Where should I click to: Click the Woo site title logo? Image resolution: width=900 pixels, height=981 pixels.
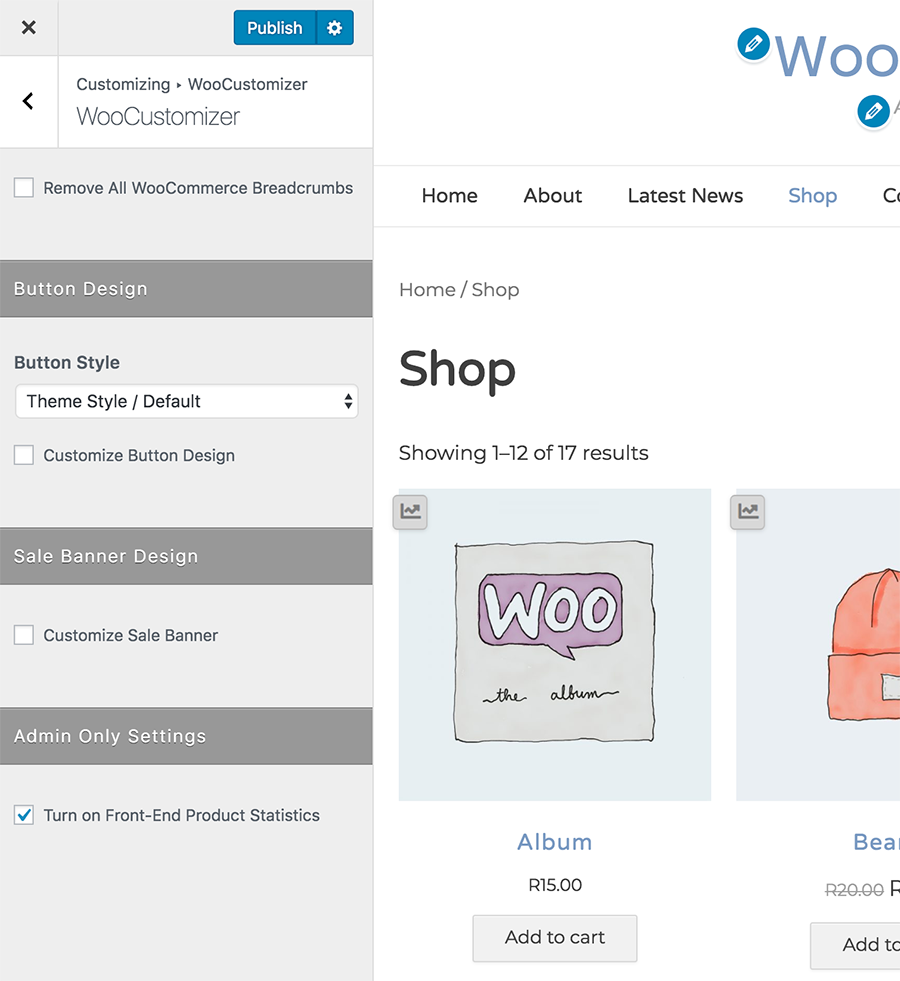point(837,56)
